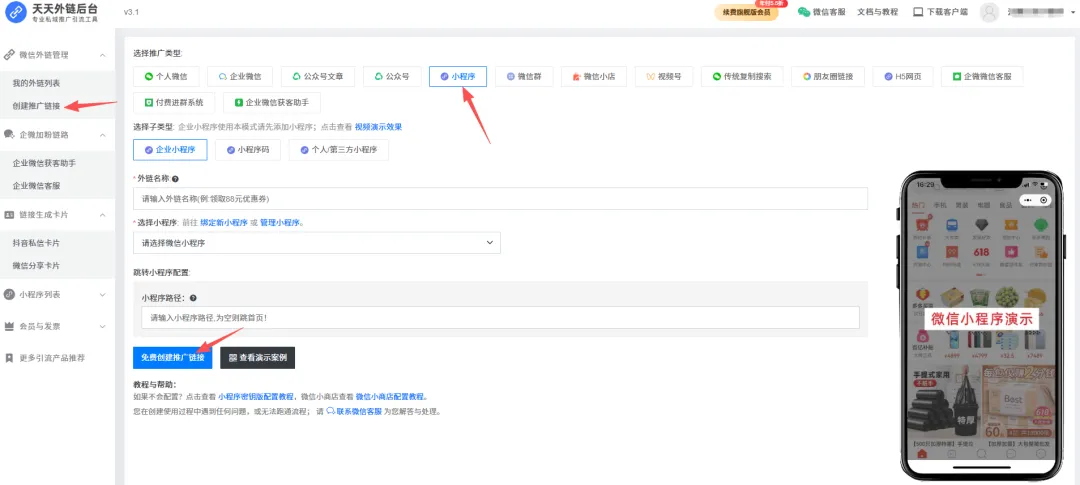Select 传统复制搜索 promotion type

[742, 76]
